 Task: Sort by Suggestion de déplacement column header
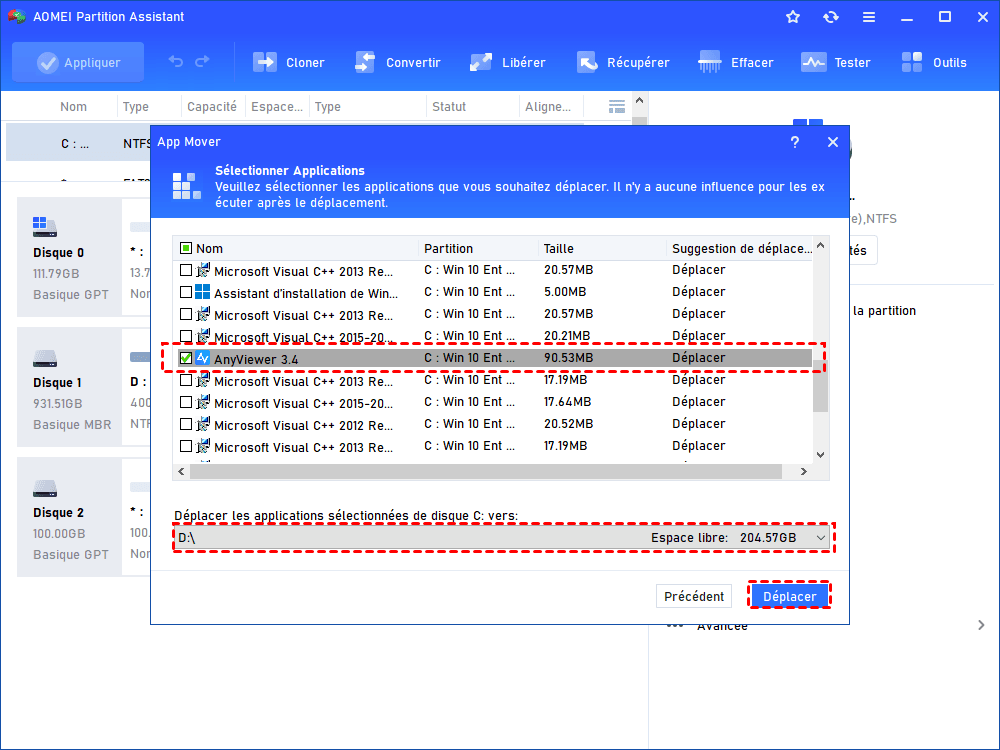(x=742, y=249)
